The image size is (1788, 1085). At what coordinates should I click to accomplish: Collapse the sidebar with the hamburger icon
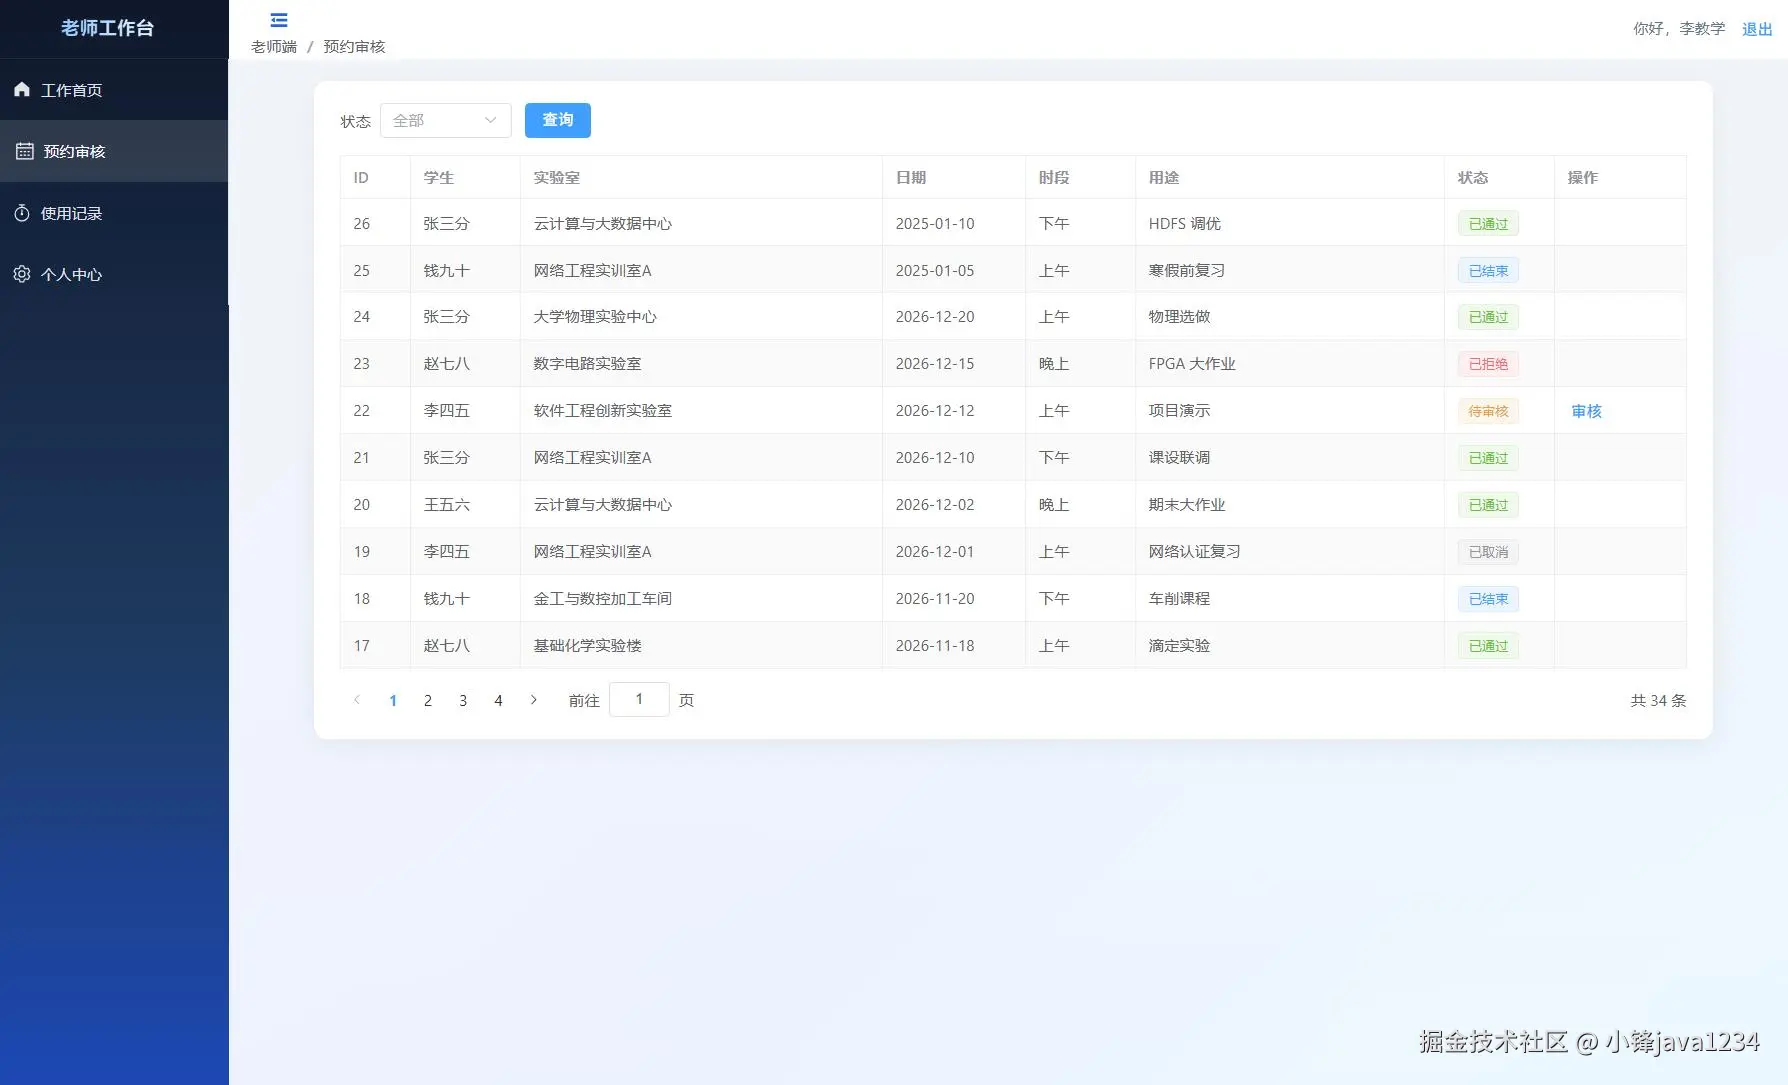279,20
